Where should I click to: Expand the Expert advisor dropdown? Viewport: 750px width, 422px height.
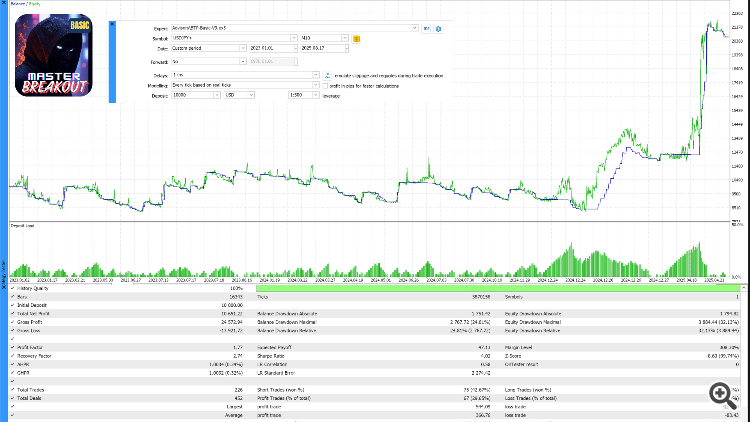pos(414,29)
